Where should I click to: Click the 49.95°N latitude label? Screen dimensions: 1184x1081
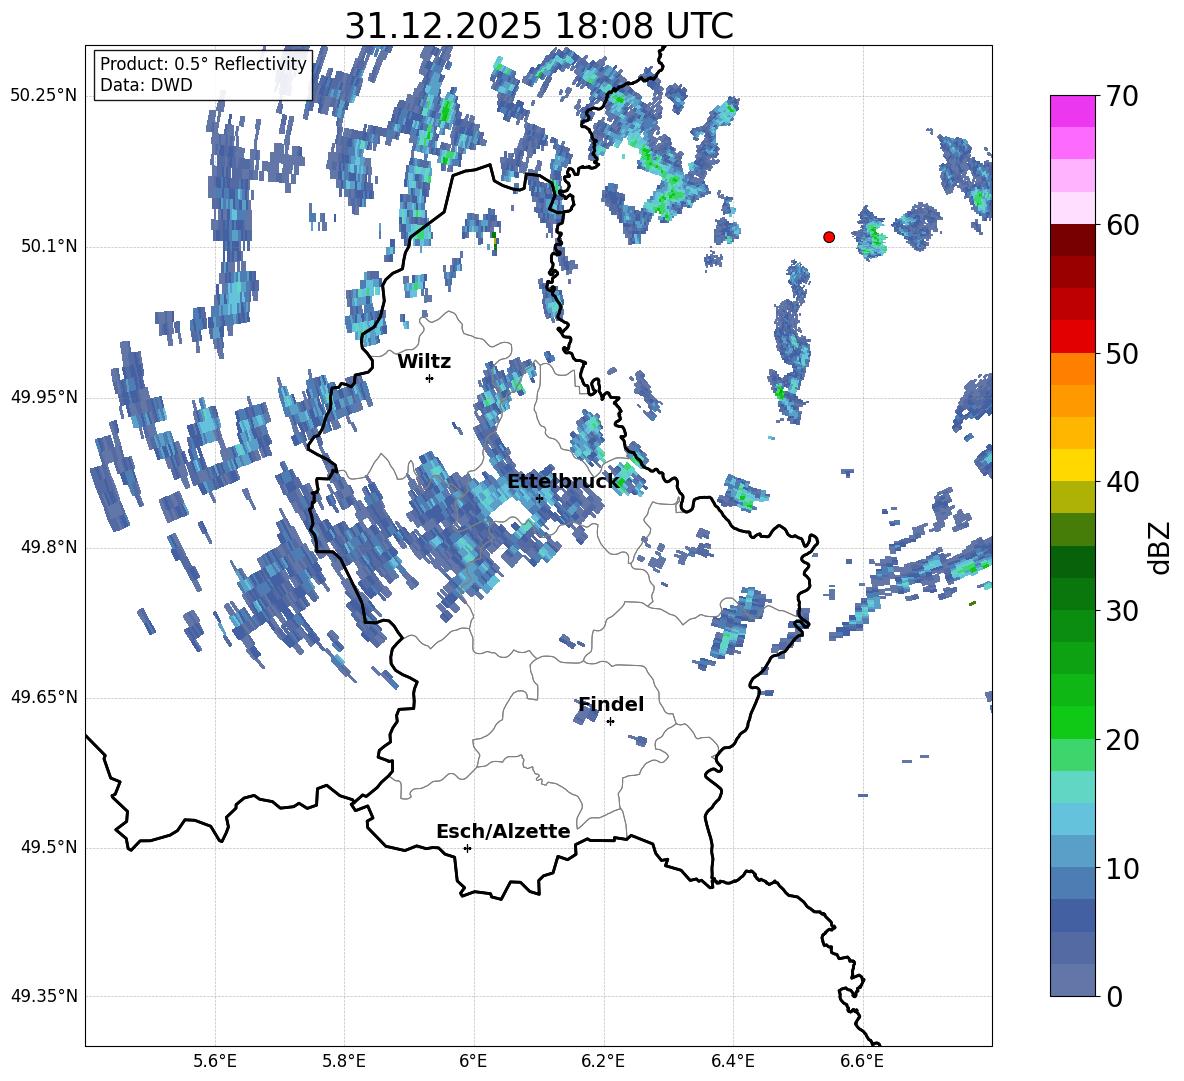click(44, 397)
